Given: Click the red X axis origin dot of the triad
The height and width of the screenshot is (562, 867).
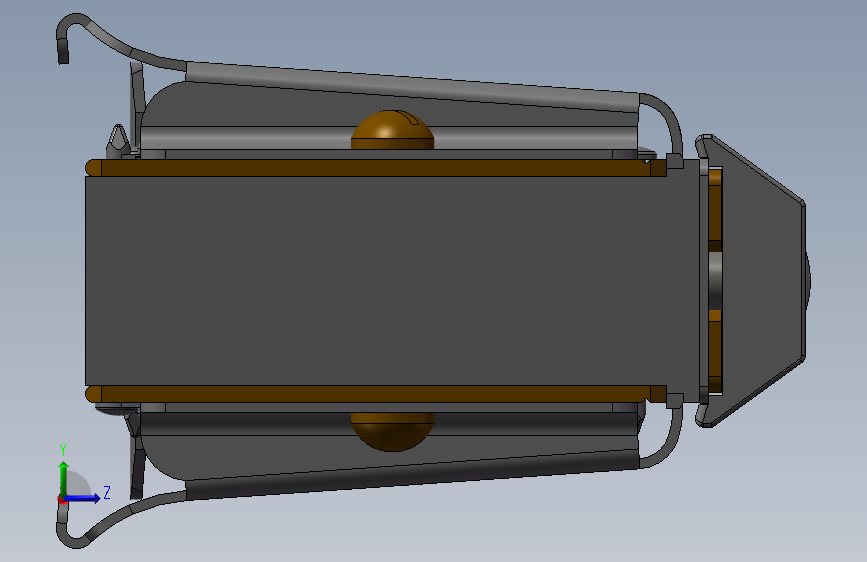Looking at the screenshot, I should tap(61, 500).
